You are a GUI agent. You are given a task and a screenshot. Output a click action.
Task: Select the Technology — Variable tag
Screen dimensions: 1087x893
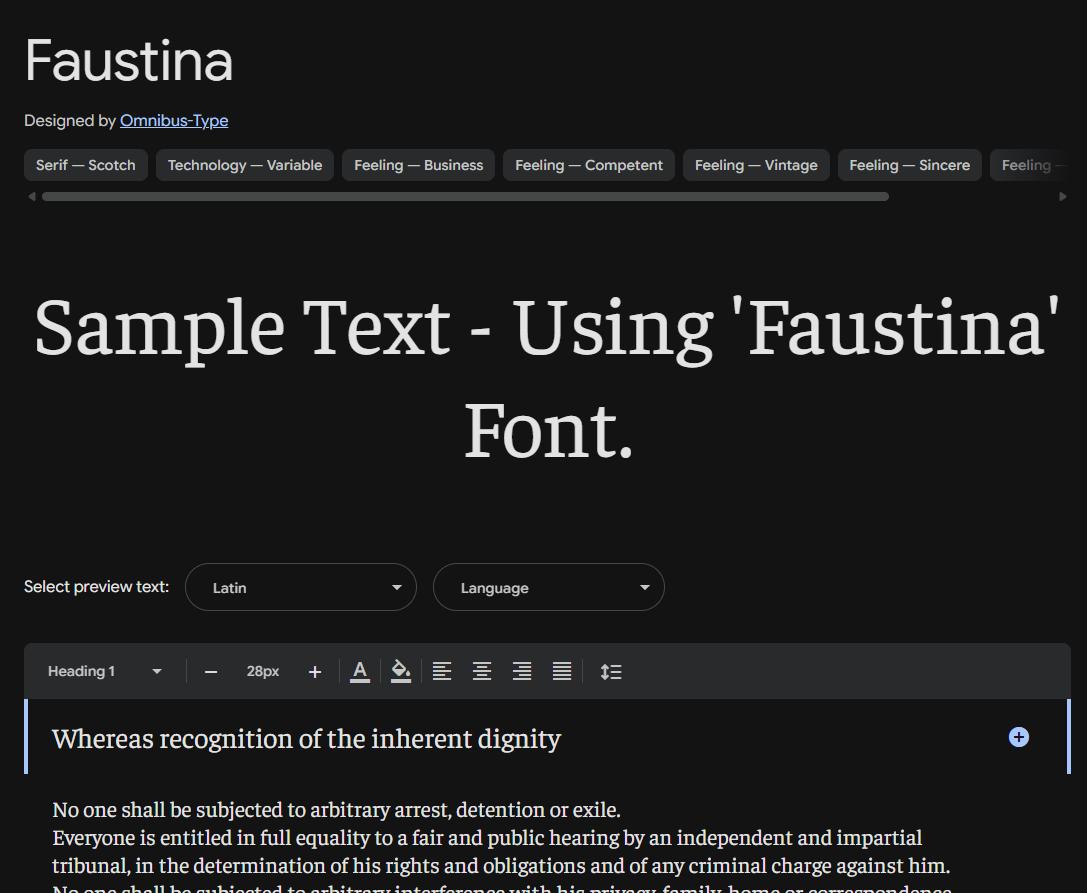245,165
